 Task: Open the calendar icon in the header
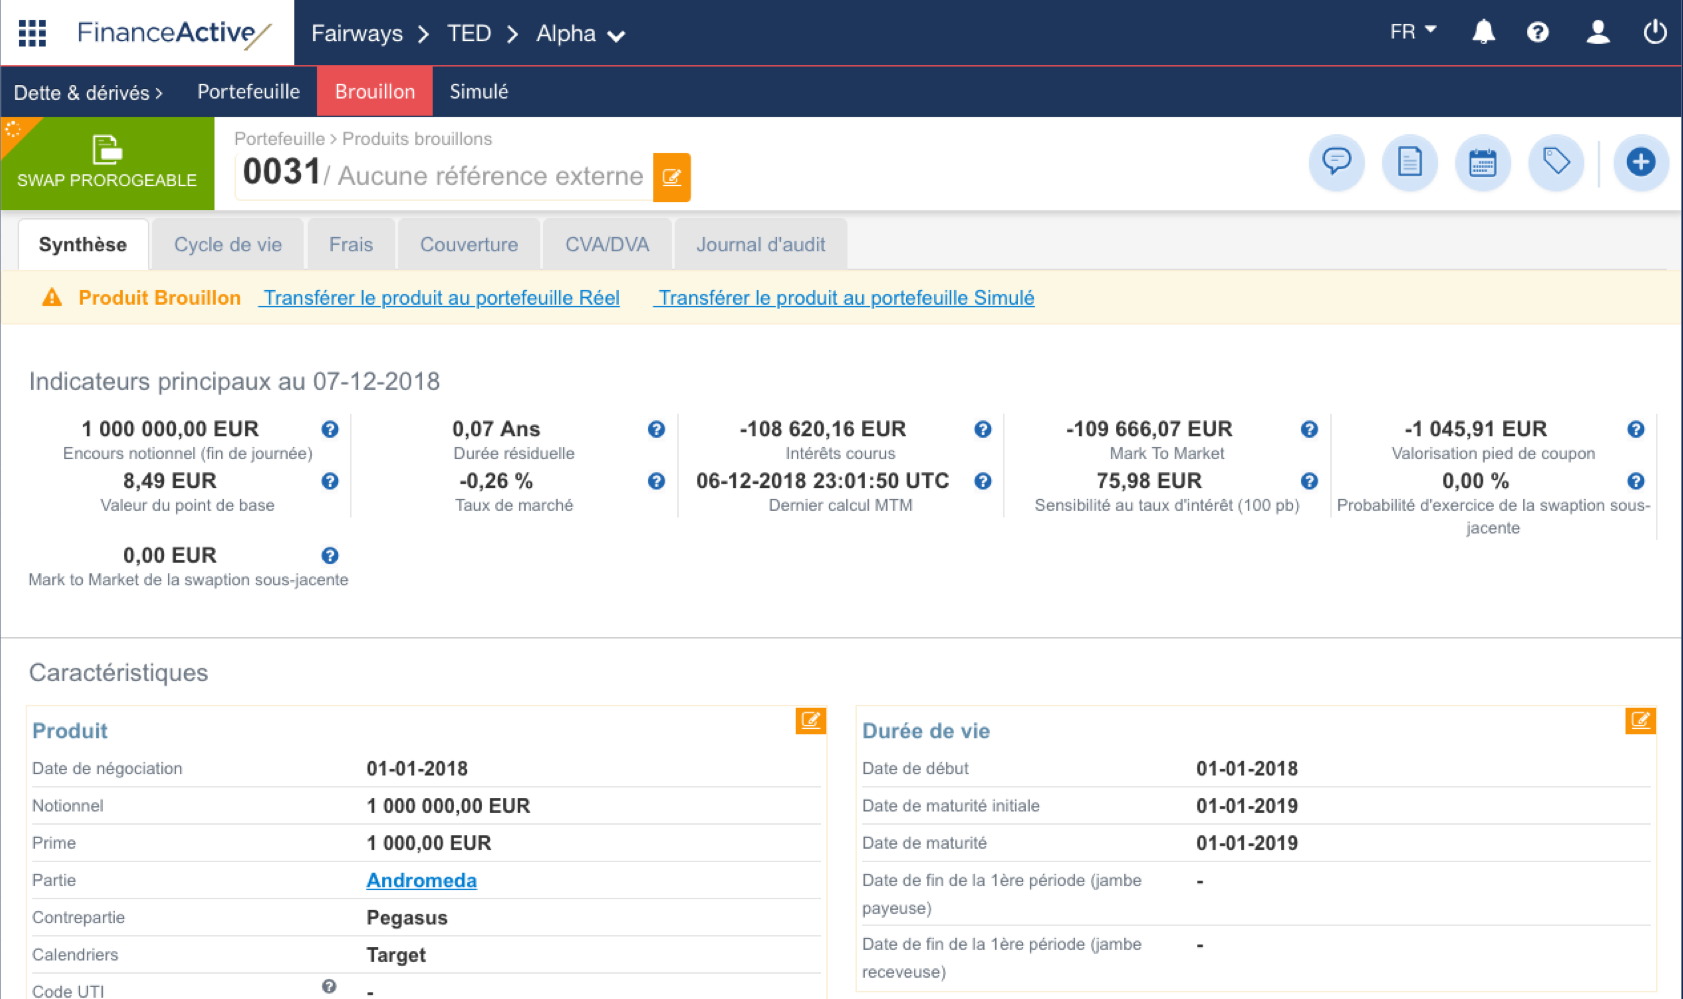click(1483, 162)
